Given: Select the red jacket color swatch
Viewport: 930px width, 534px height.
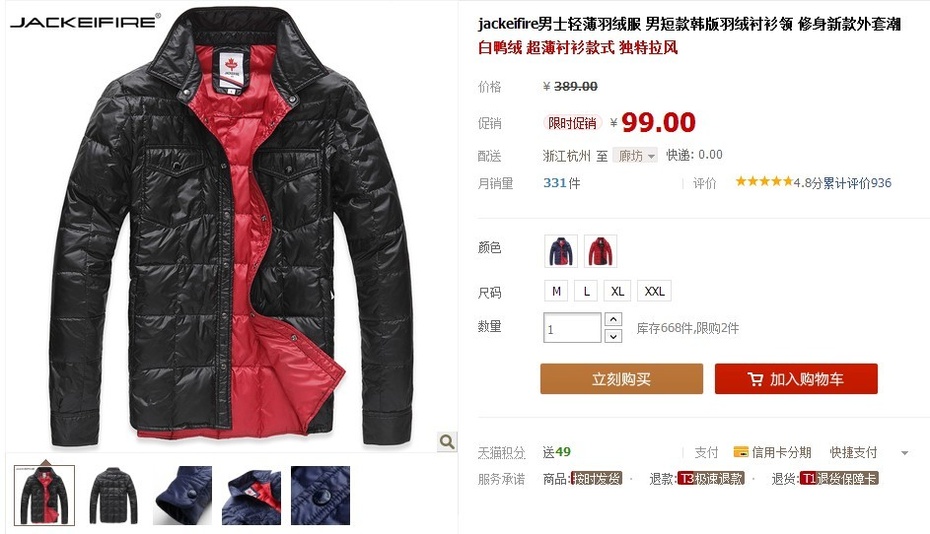Looking at the screenshot, I should 601,251.
